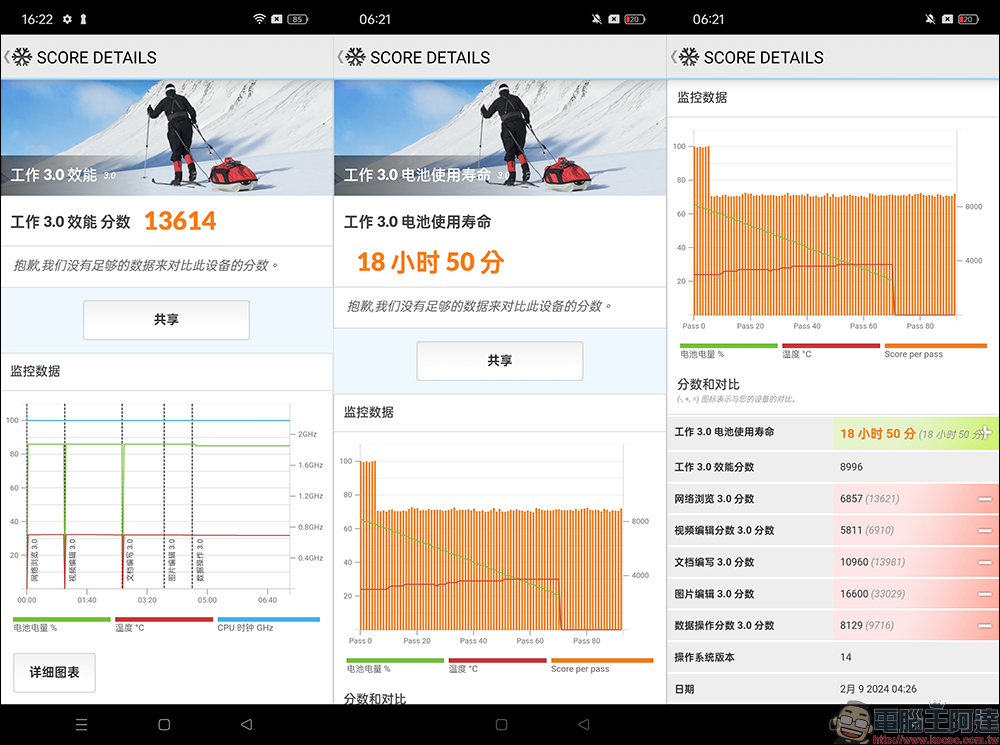Tap the 共享 share button under 18 小时 50 分
Viewport: 1000px width, 745px height.
tap(499, 360)
